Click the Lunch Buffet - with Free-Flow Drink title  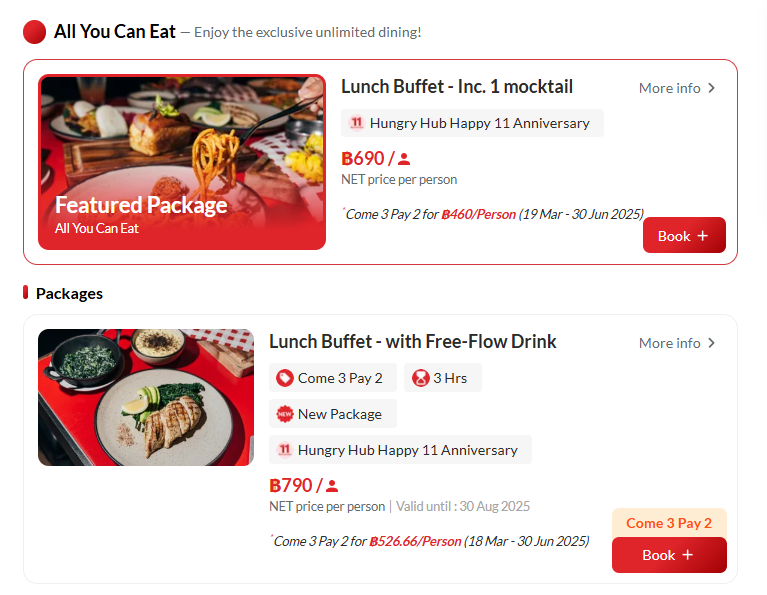[413, 342]
